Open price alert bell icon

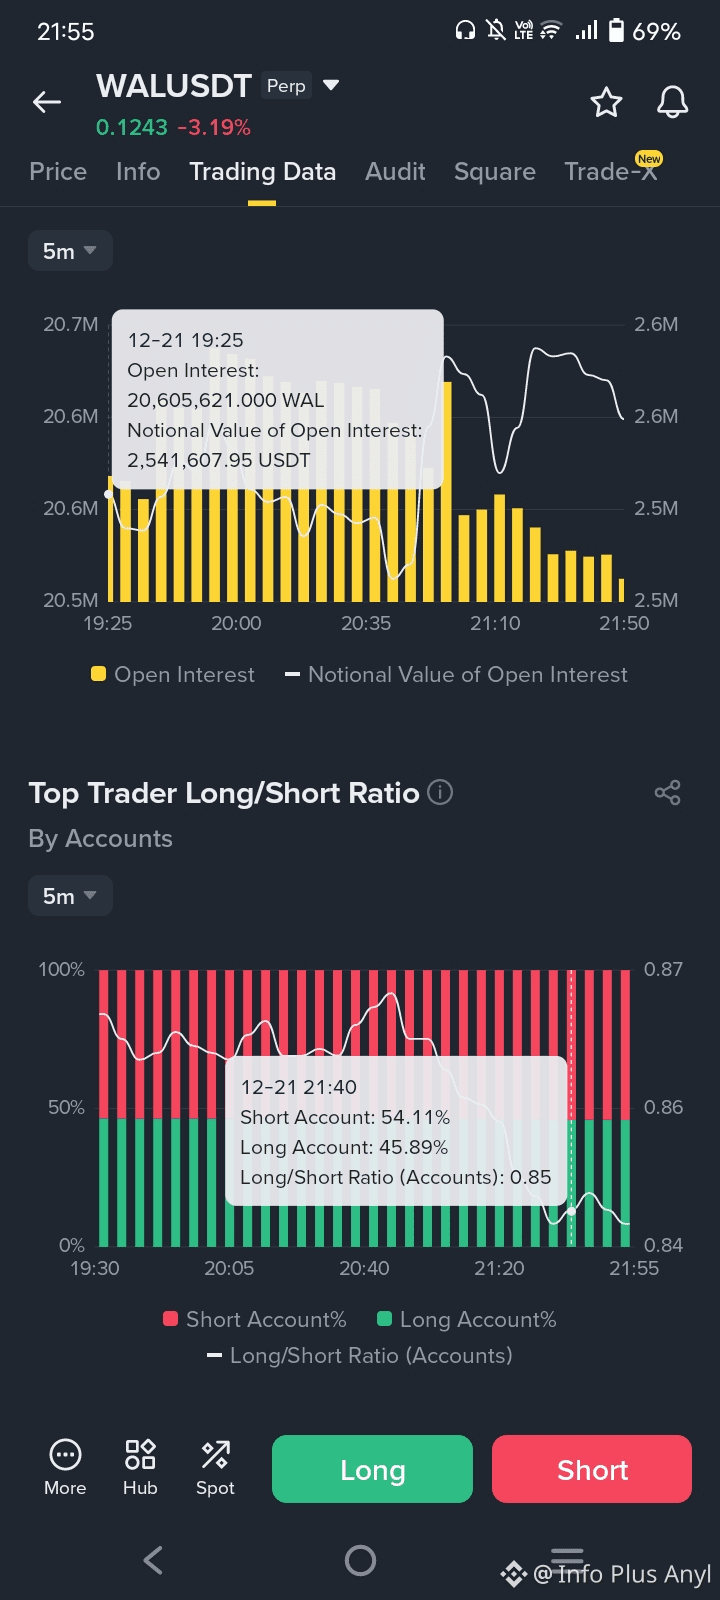point(672,102)
